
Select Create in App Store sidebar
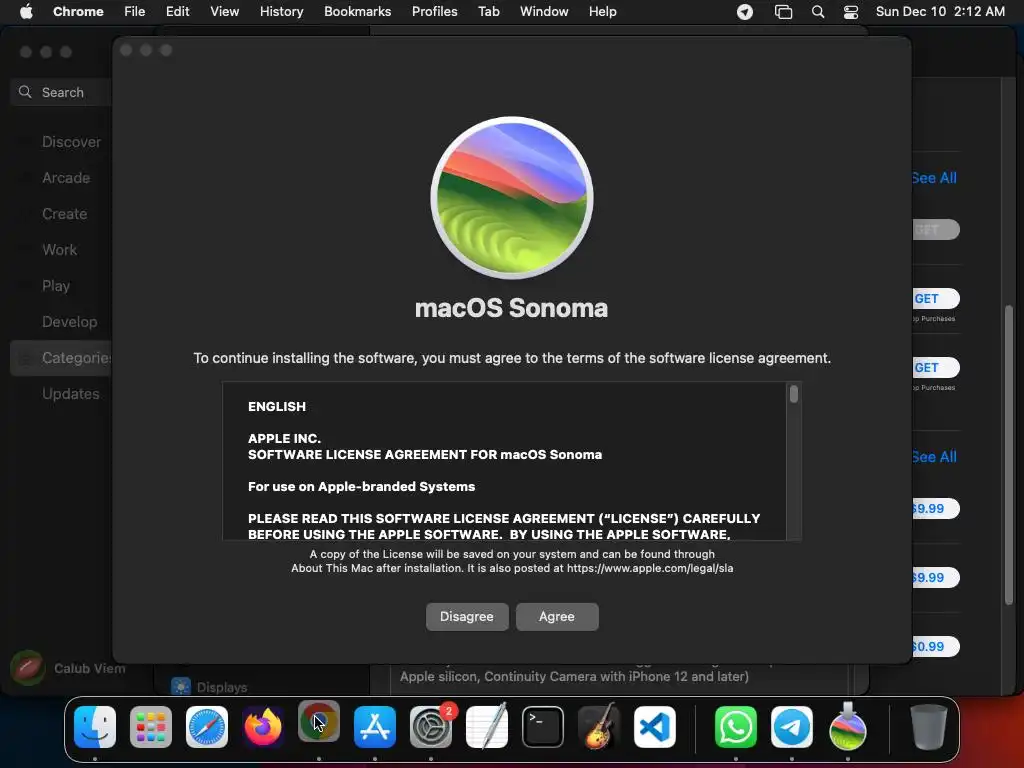(x=65, y=214)
